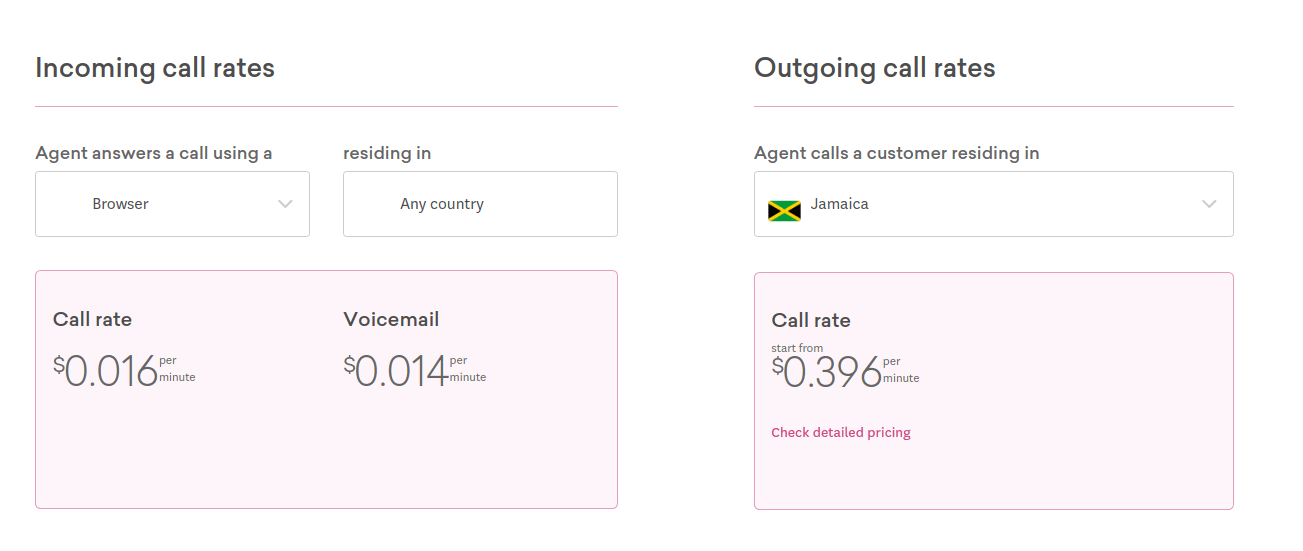Click Call rate label in incoming panel
This screenshot has height=551, width=1303.
(x=92, y=319)
